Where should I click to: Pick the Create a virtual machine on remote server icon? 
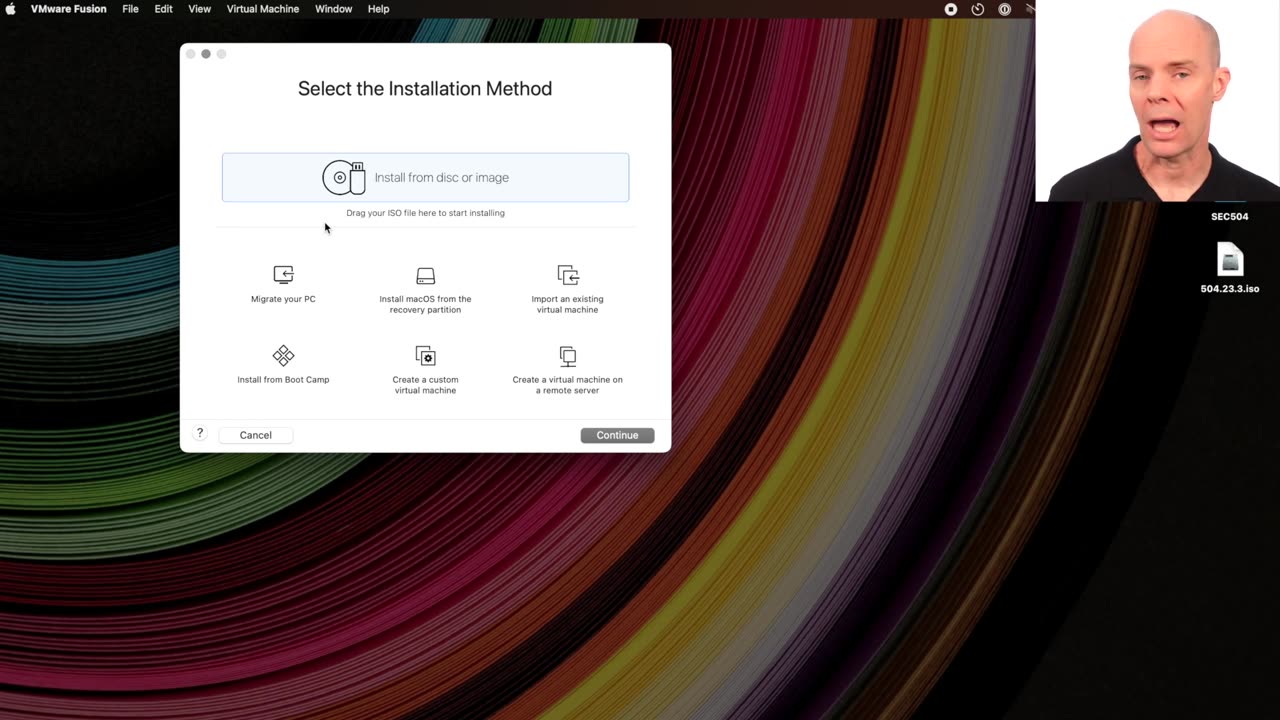pyautogui.click(x=567, y=356)
